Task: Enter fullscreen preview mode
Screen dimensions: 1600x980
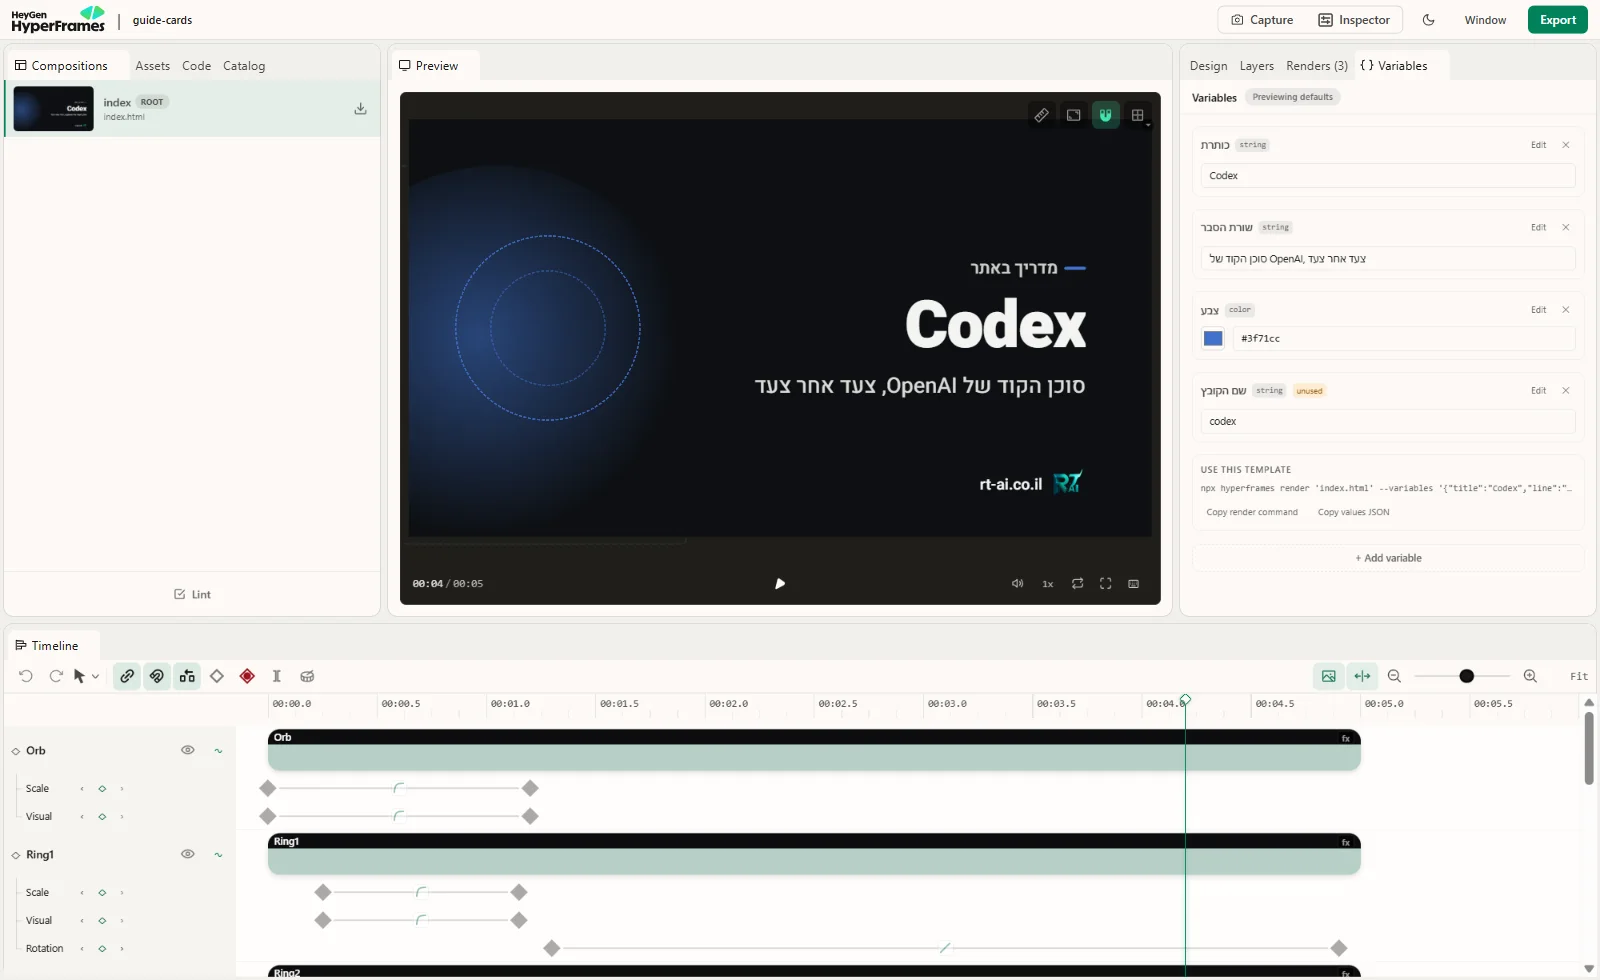Action: (x=1105, y=583)
